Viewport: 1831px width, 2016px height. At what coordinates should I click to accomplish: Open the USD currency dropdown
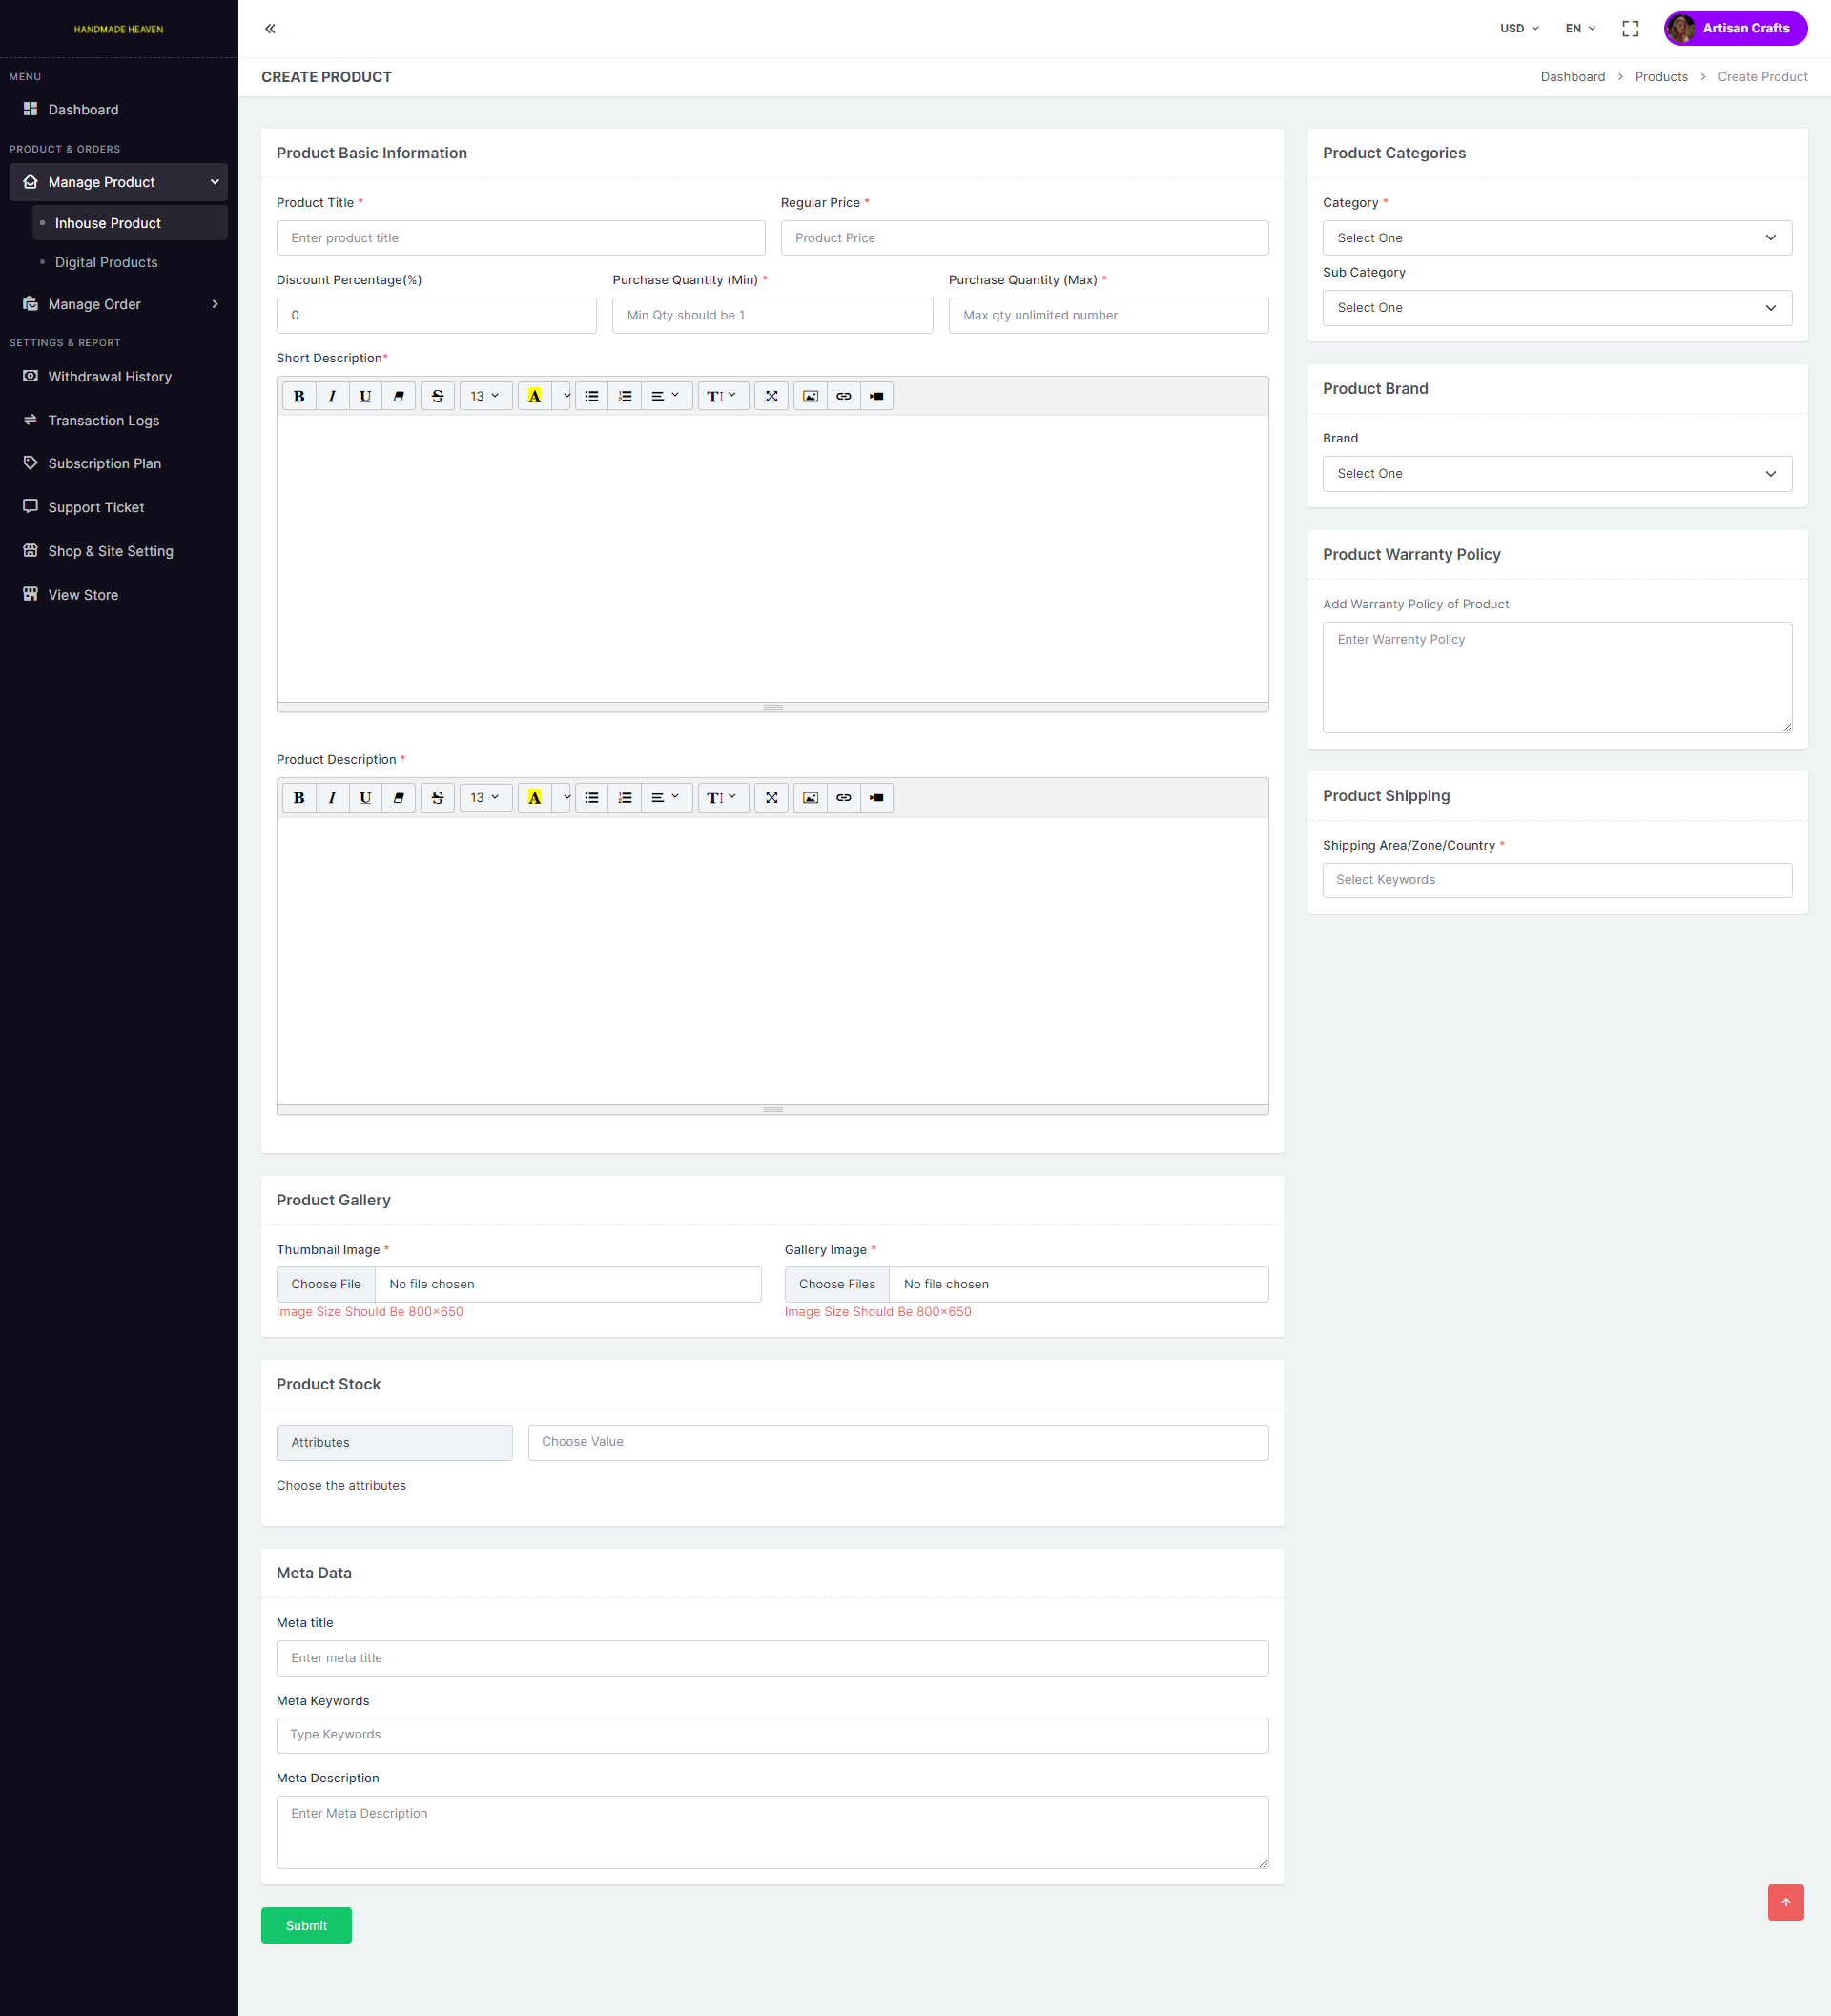[1518, 28]
